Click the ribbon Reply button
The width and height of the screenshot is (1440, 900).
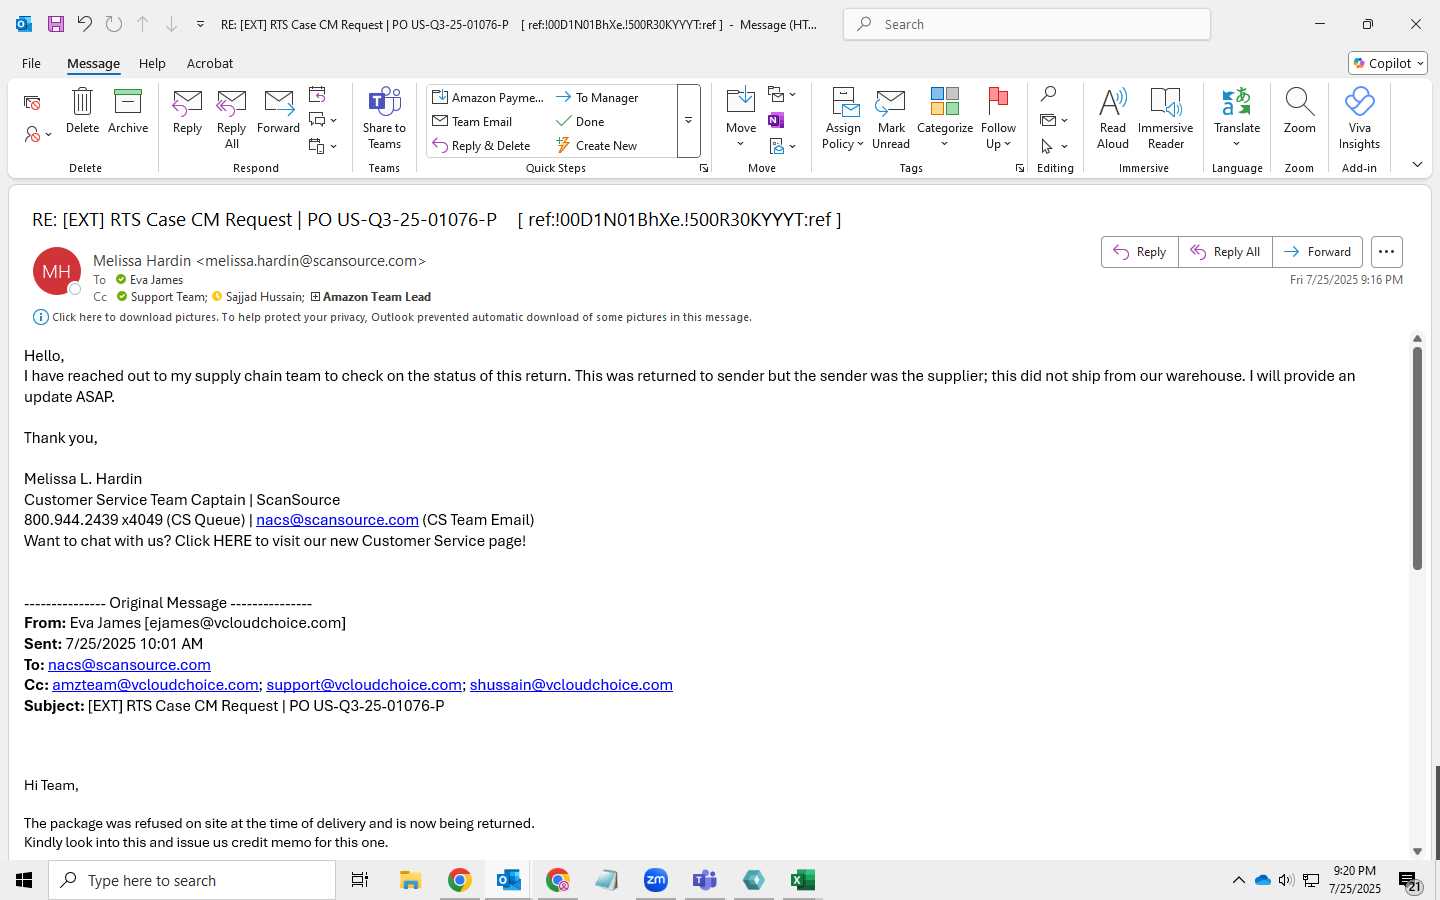187,111
